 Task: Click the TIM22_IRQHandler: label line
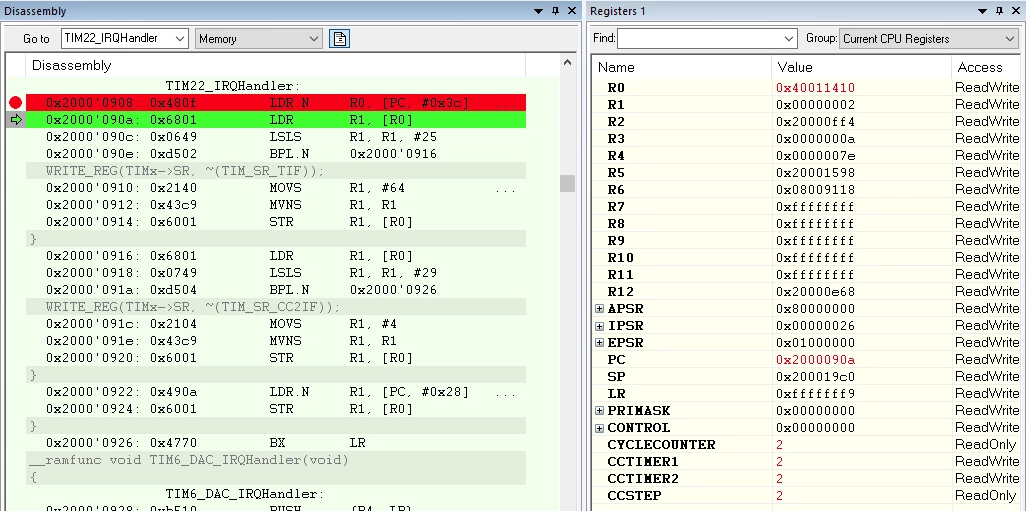click(276, 86)
